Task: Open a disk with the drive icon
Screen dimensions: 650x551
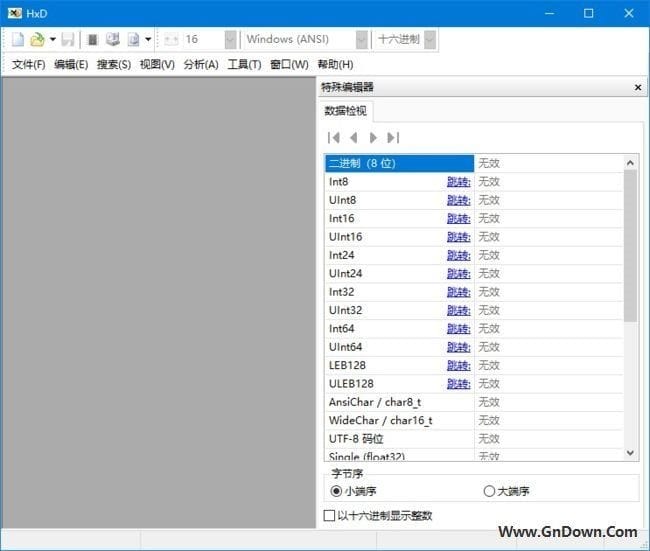Action: coord(113,39)
